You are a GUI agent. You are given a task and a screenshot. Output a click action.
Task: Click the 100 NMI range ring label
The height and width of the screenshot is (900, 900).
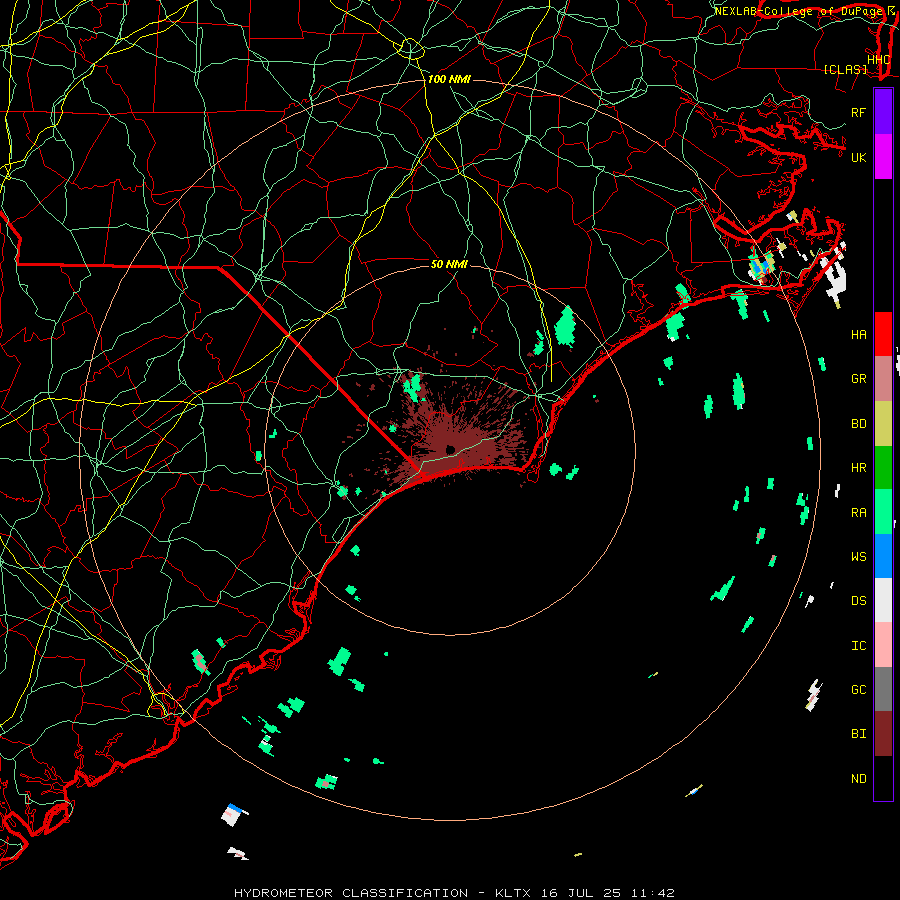coord(449,79)
